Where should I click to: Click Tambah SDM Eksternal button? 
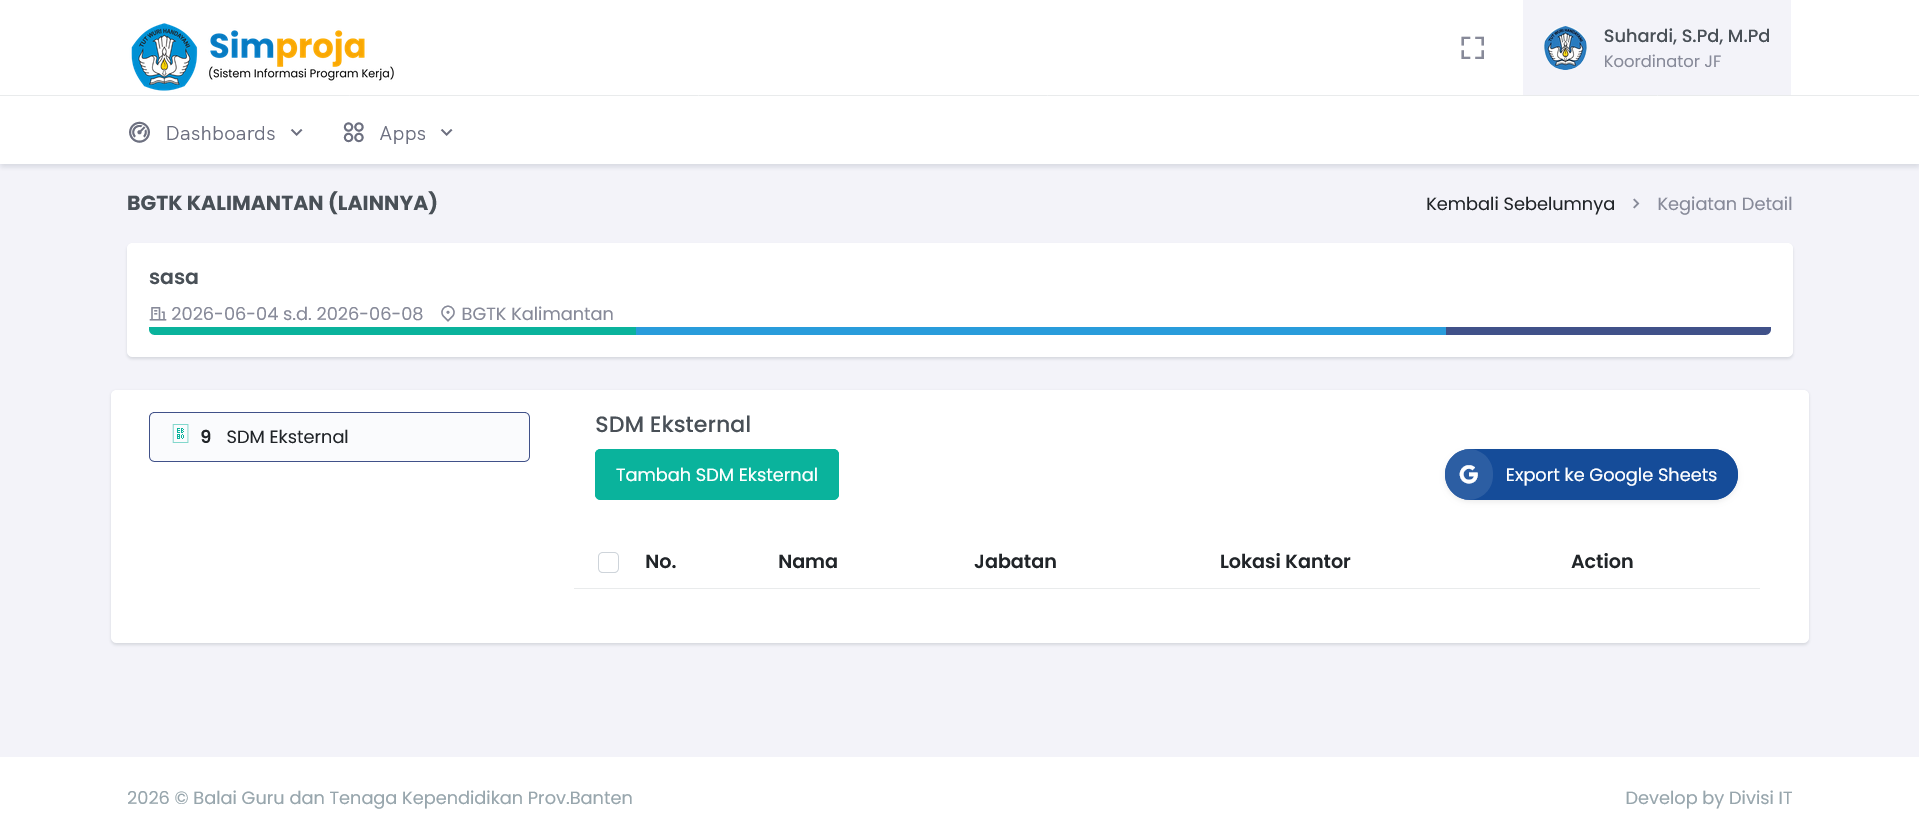(x=717, y=475)
